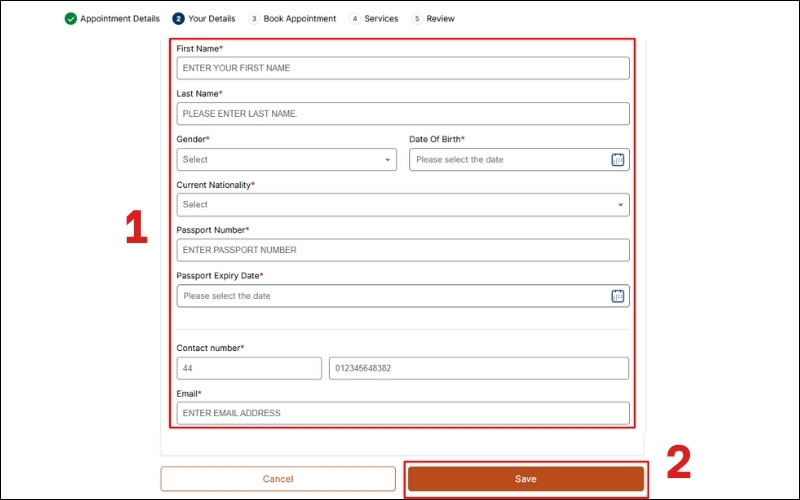Click the Gender dropdown arrow

click(x=387, y=160)
